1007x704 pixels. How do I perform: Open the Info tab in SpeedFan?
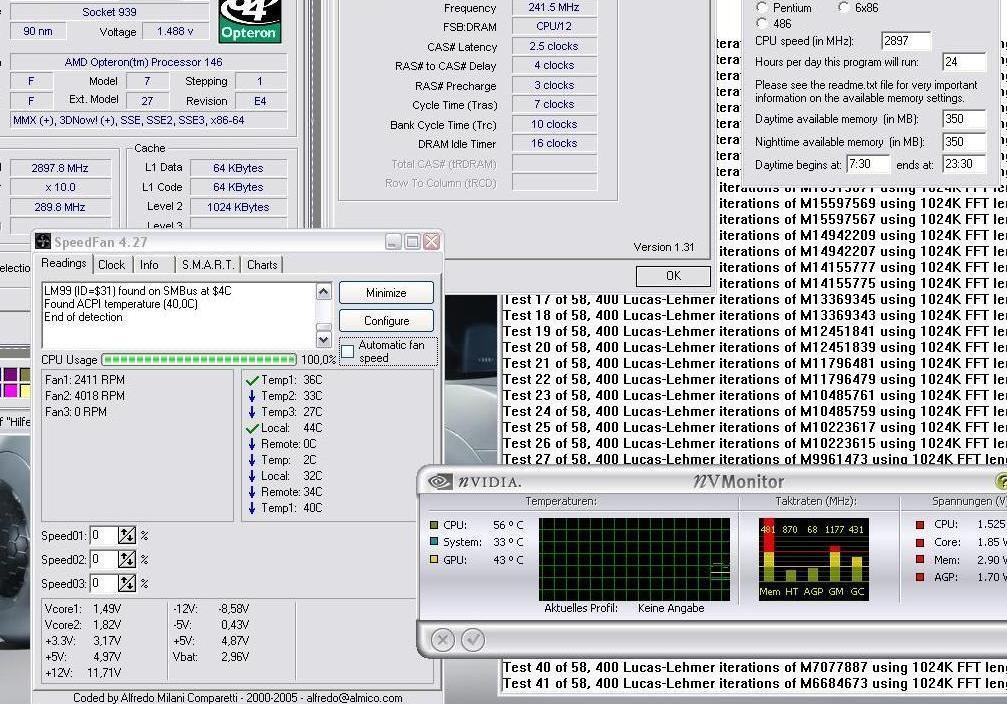coord(149,265)
